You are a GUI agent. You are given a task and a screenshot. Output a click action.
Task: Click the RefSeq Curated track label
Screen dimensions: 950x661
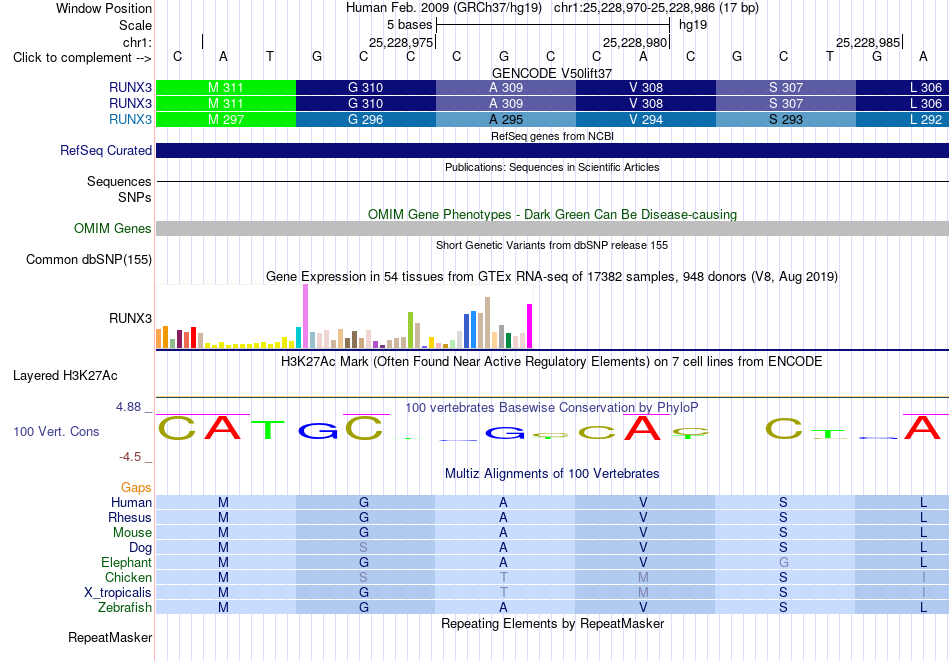point(106,150)
